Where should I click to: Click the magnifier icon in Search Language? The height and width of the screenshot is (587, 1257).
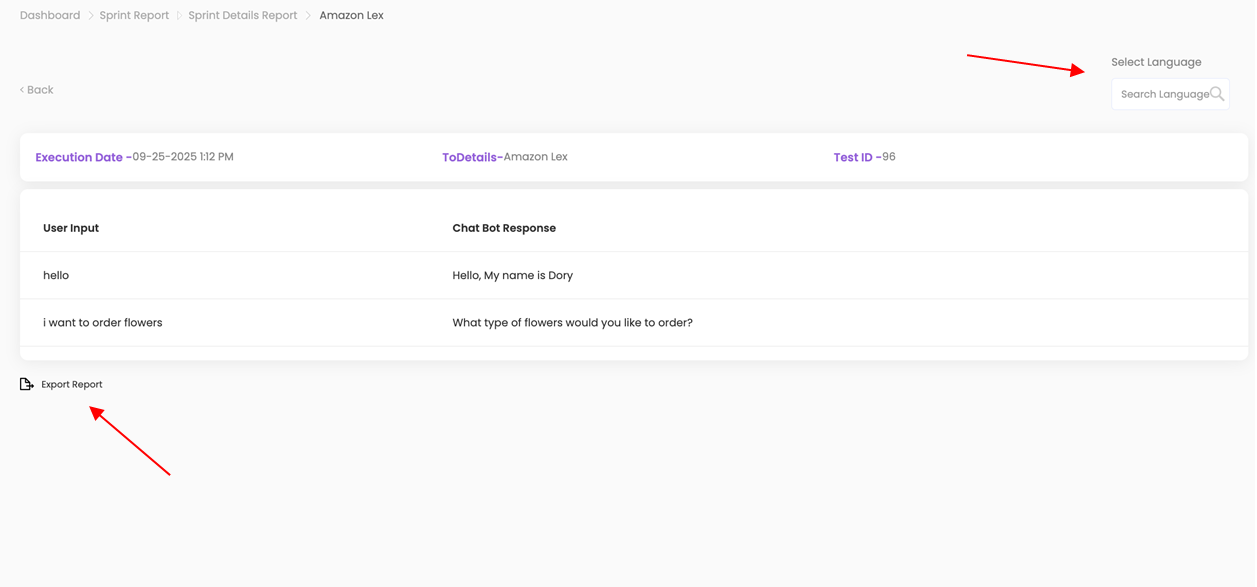click(1216, 94)
